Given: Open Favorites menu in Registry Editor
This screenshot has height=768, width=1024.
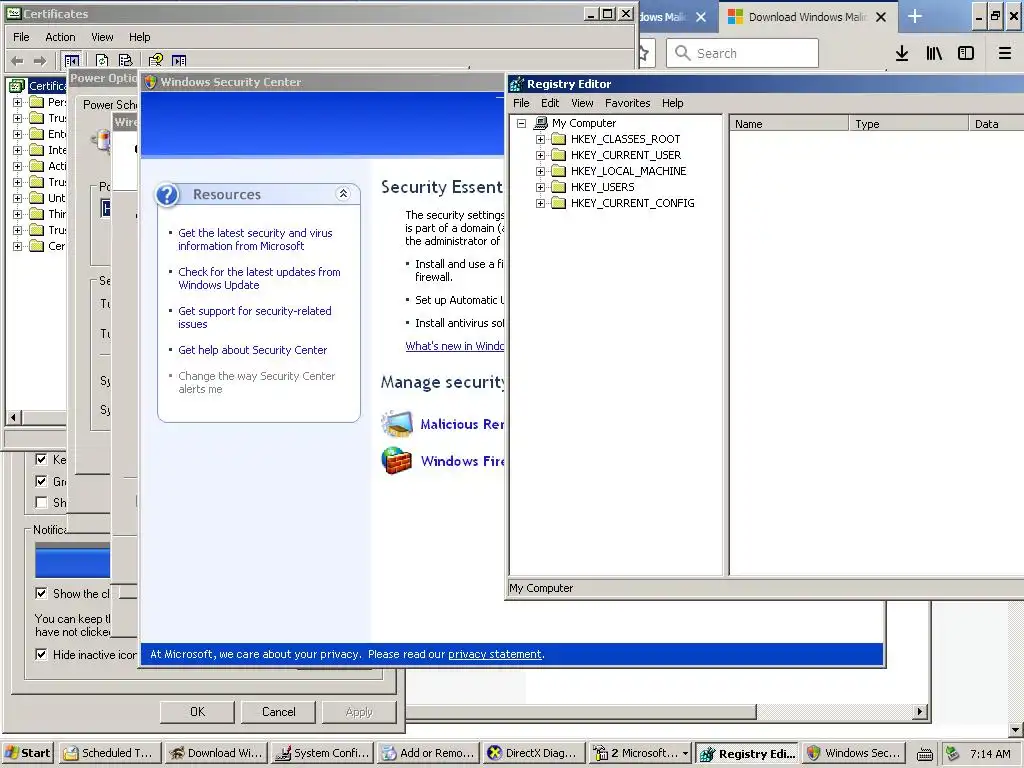Looking at the screenshot, I should pyautogui.click(x=627, y=103).
